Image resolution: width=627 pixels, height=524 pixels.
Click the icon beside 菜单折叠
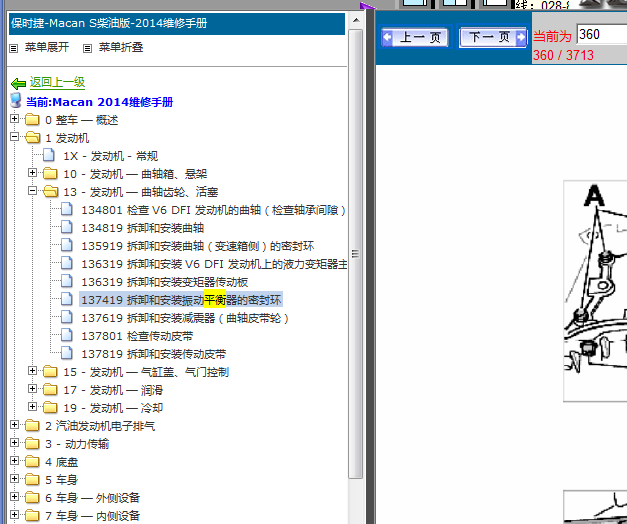click(x=87, y=48)
